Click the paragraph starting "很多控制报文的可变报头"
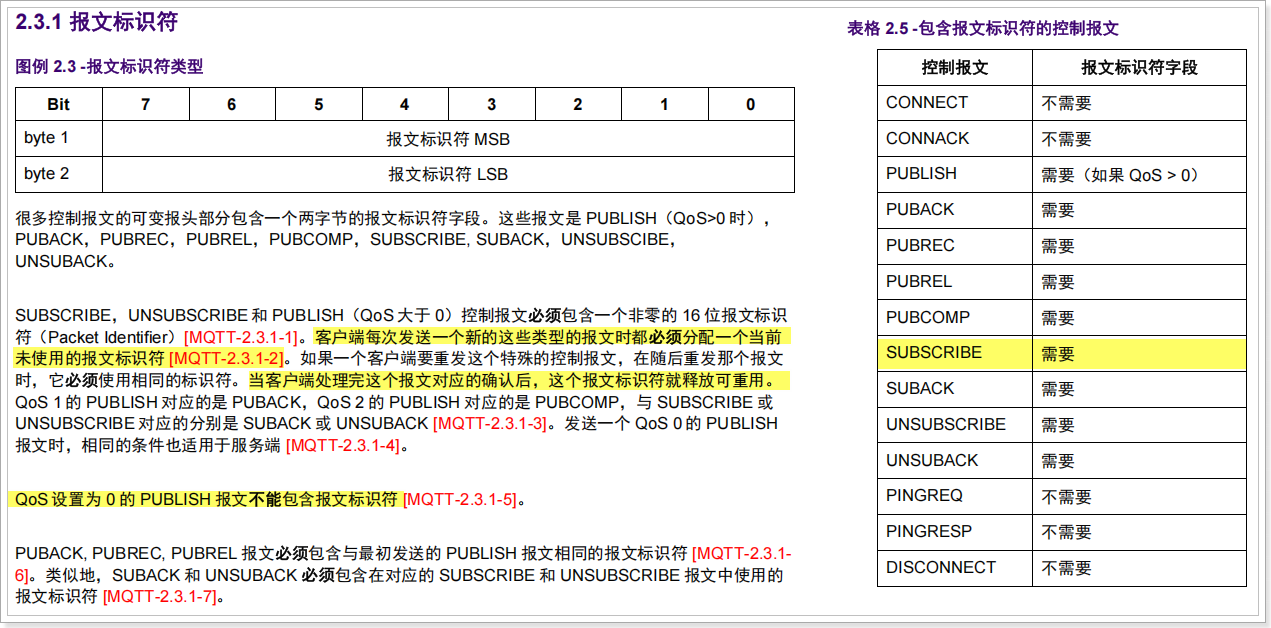 click(395, 239)
